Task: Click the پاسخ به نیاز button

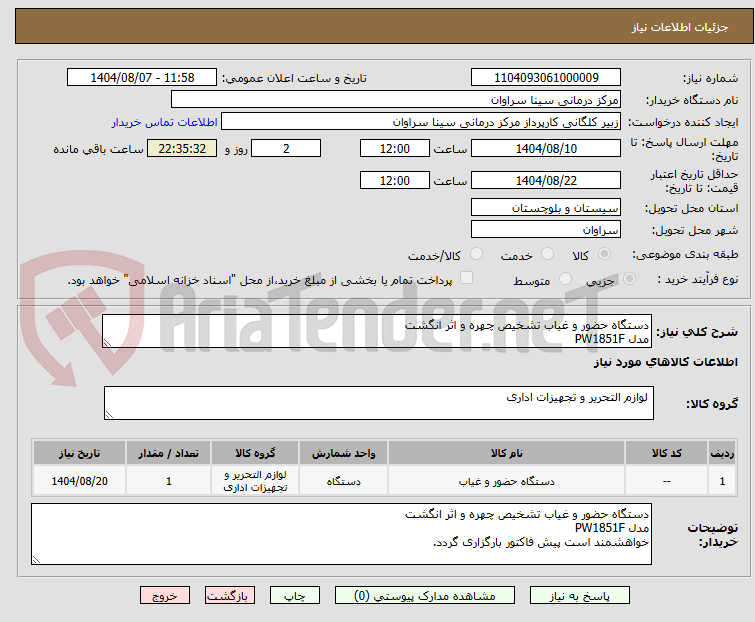Action: pos(579,596)
